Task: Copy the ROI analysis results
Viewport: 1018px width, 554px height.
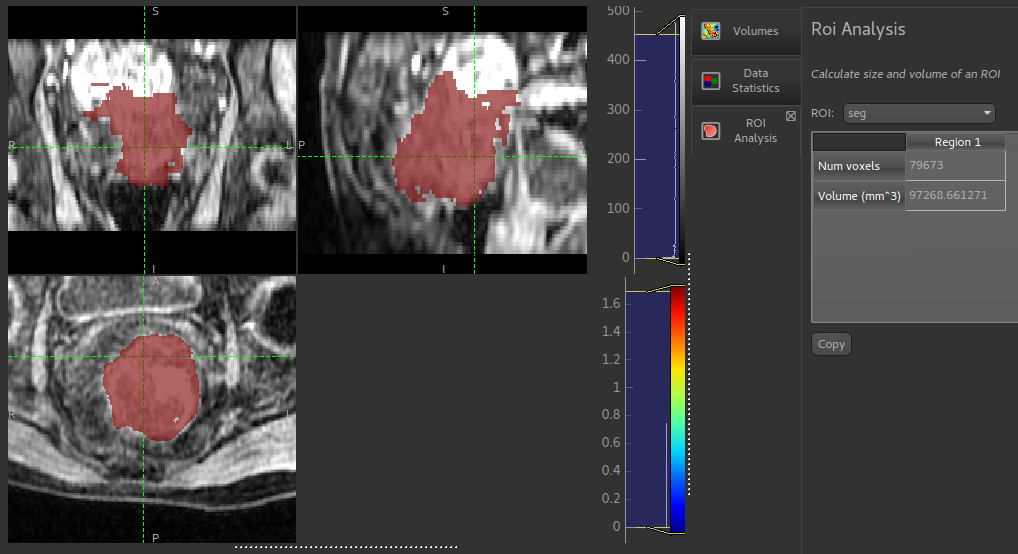Action: coord(831,344)
